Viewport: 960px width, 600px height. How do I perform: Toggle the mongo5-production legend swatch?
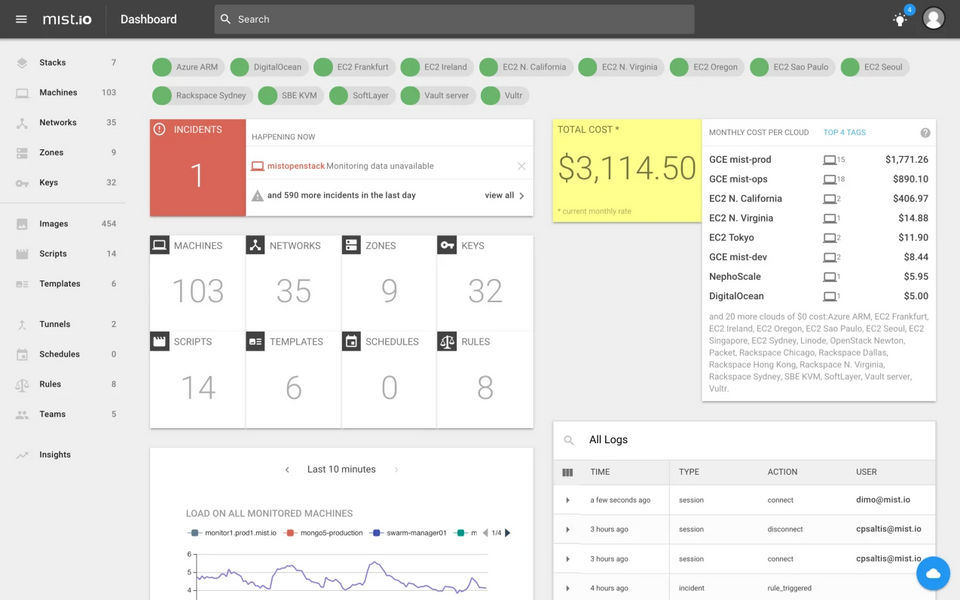(x=288, y=533)
